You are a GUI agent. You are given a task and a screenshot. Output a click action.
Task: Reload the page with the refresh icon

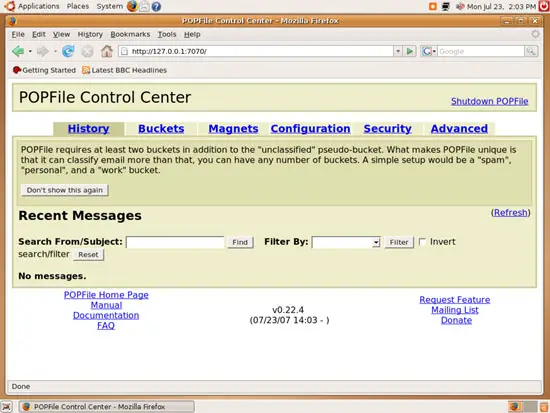tap(68, 52)
